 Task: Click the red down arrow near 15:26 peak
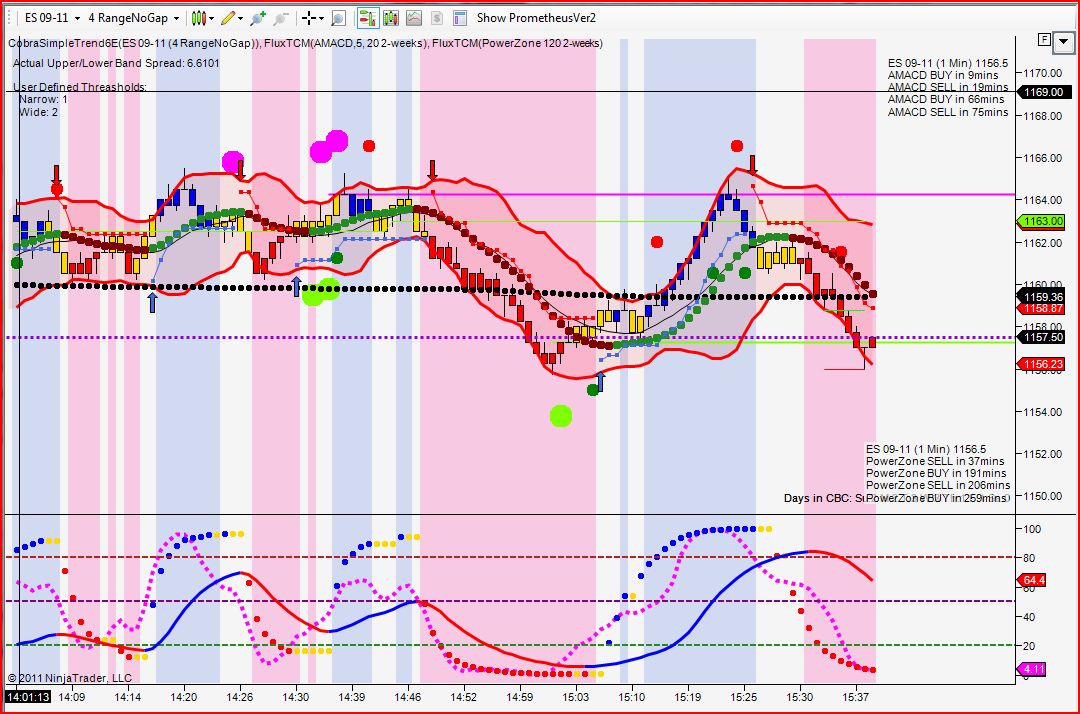753,164
